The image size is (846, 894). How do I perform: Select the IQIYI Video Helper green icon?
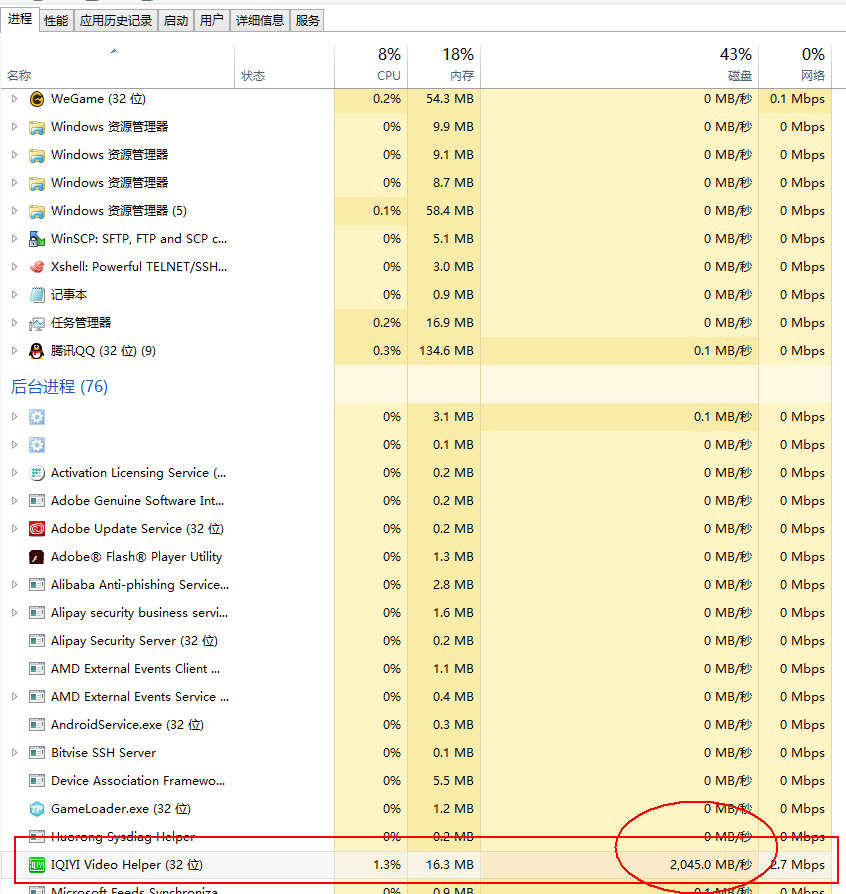[37, 865]
